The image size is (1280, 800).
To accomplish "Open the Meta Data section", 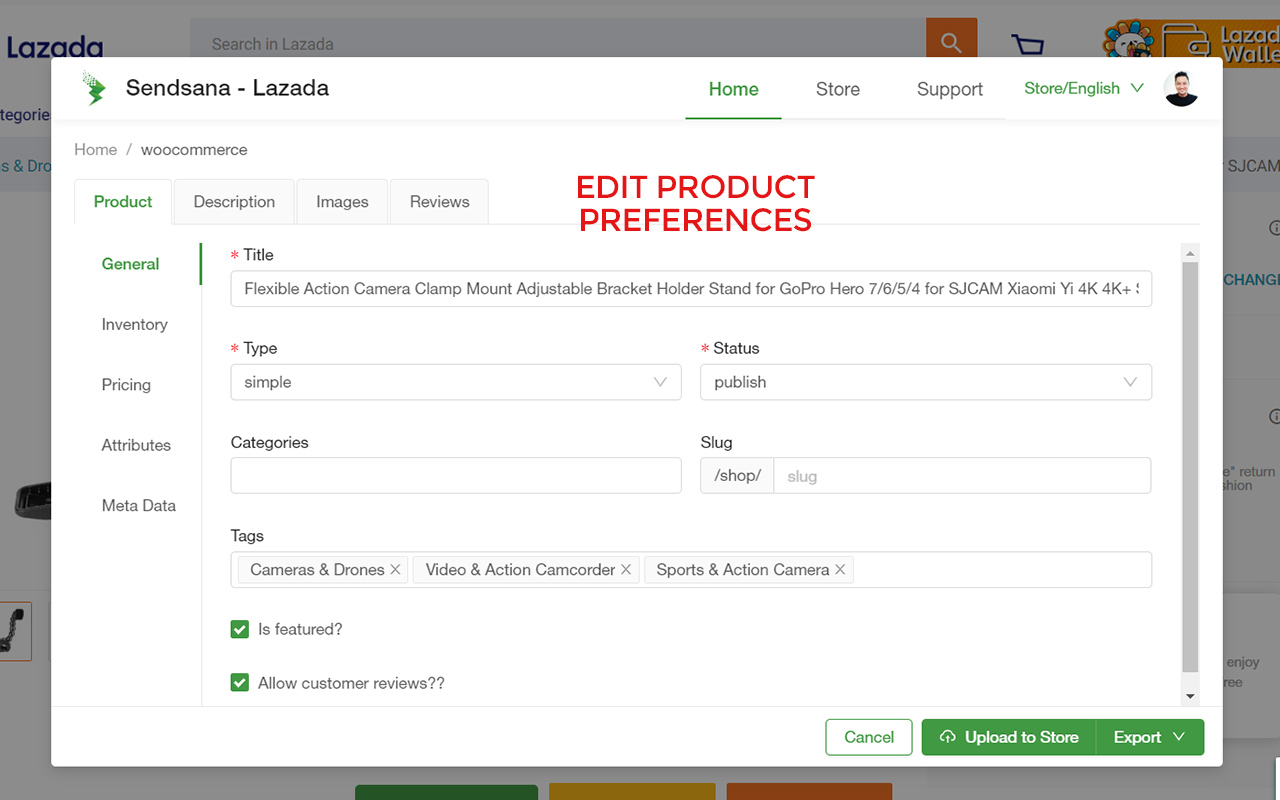I will tap(139, 505).
